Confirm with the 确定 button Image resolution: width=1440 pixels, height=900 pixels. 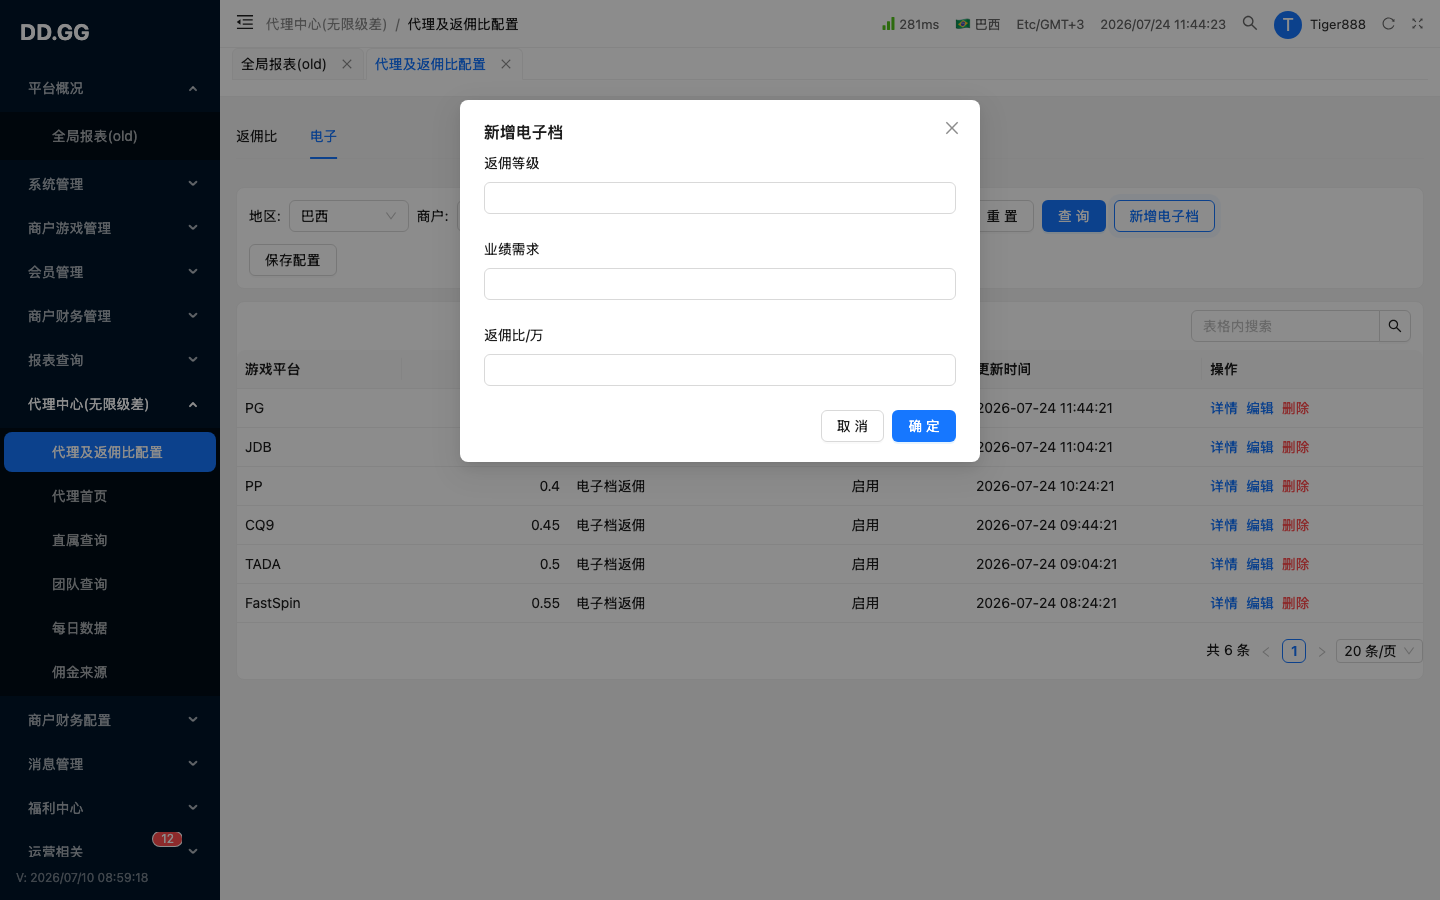[924, 426]
